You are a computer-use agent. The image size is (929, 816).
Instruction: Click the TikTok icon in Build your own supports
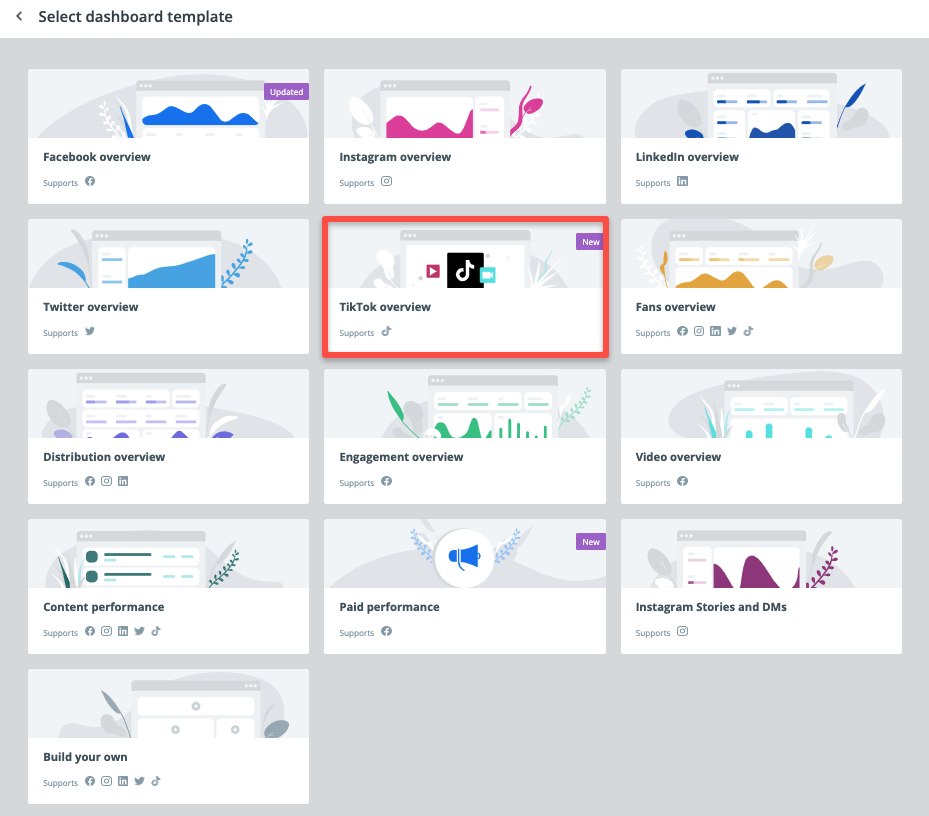click(x=156, y=781)
